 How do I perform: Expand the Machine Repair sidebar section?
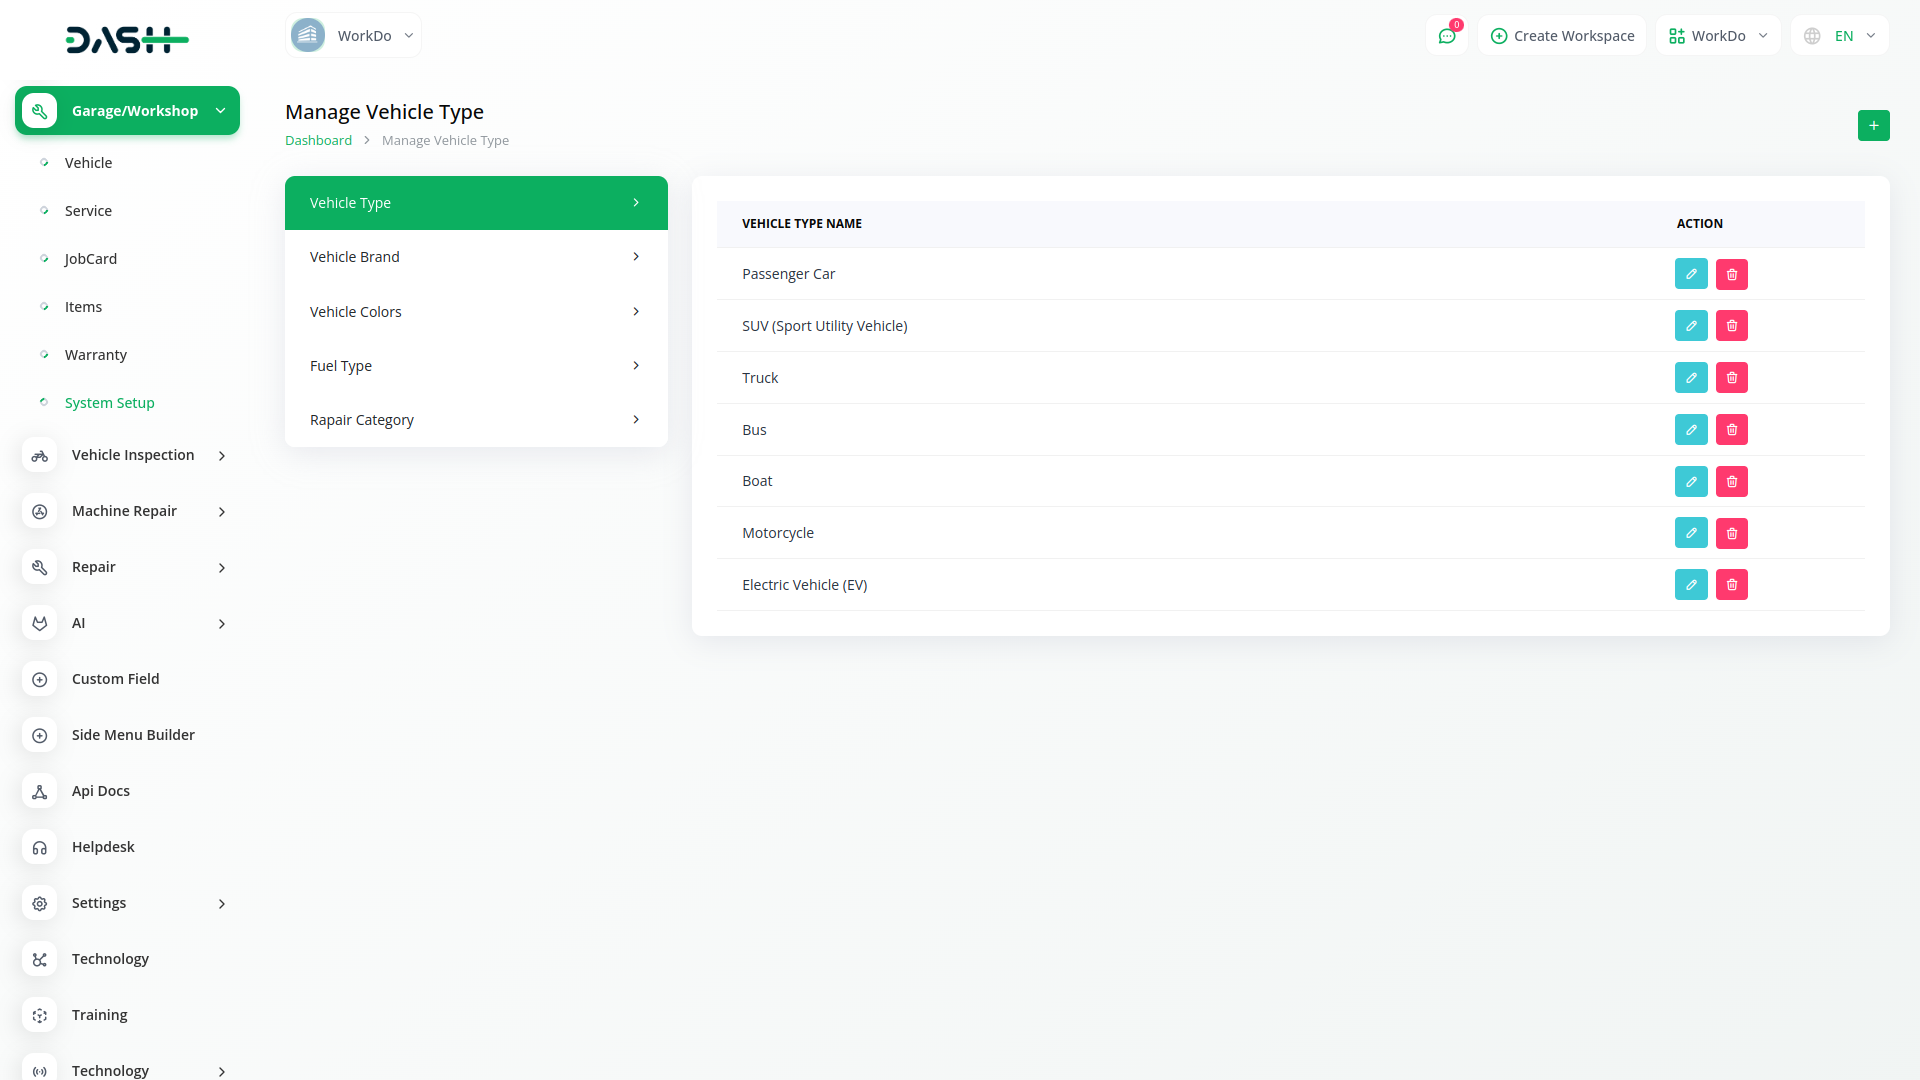[x=124, y=511]
